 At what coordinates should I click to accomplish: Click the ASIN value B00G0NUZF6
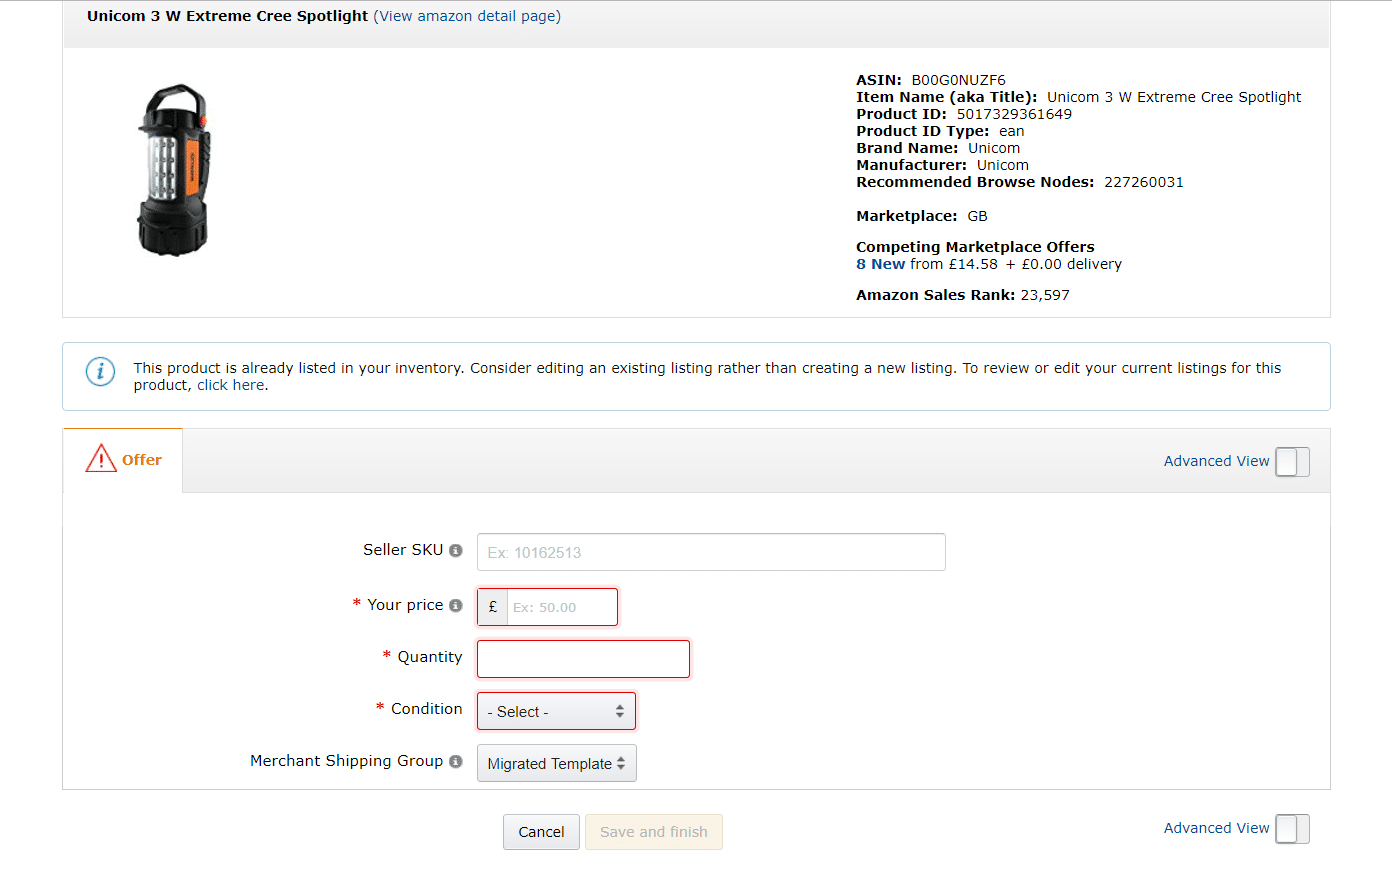tap(958, 80)
